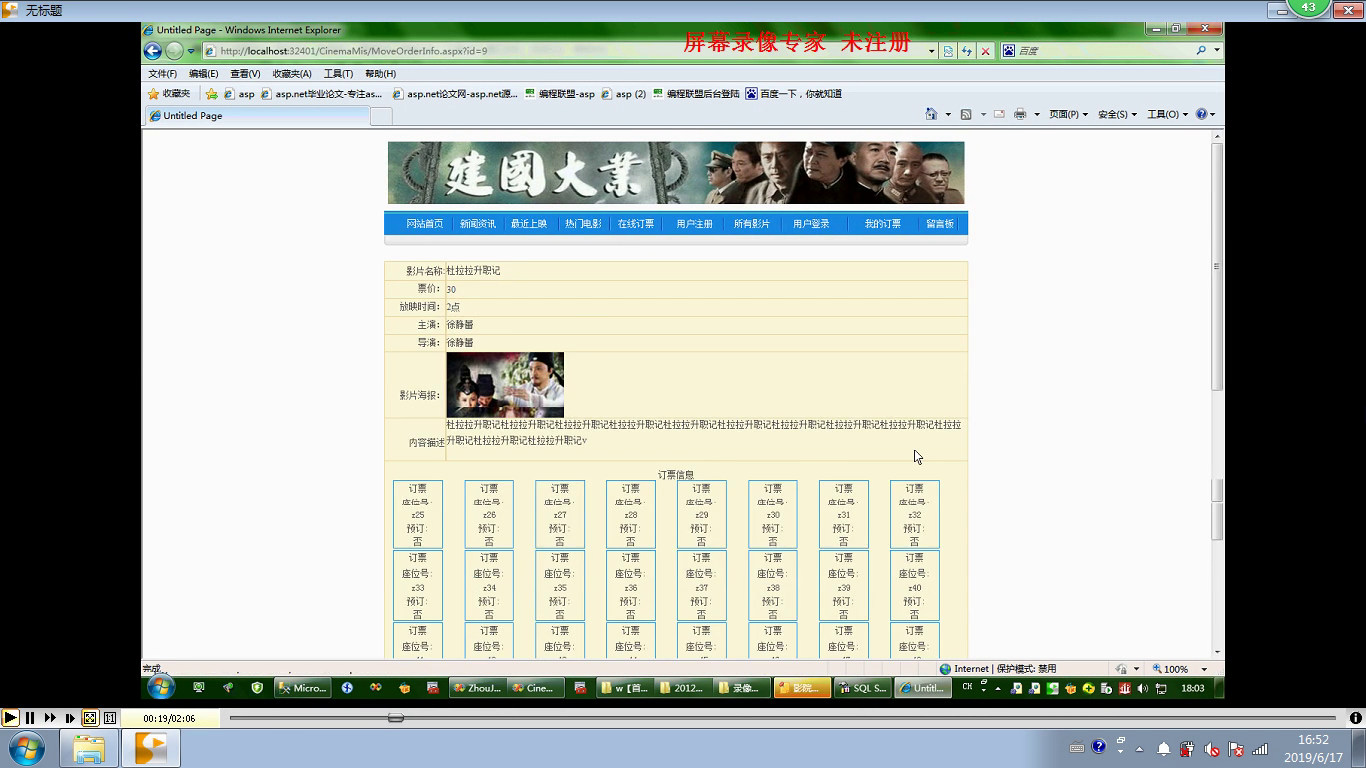This screenshot has width=1366, height=768.
Task: Click the network signal icon in host tray
Action: pos(1260,748)
